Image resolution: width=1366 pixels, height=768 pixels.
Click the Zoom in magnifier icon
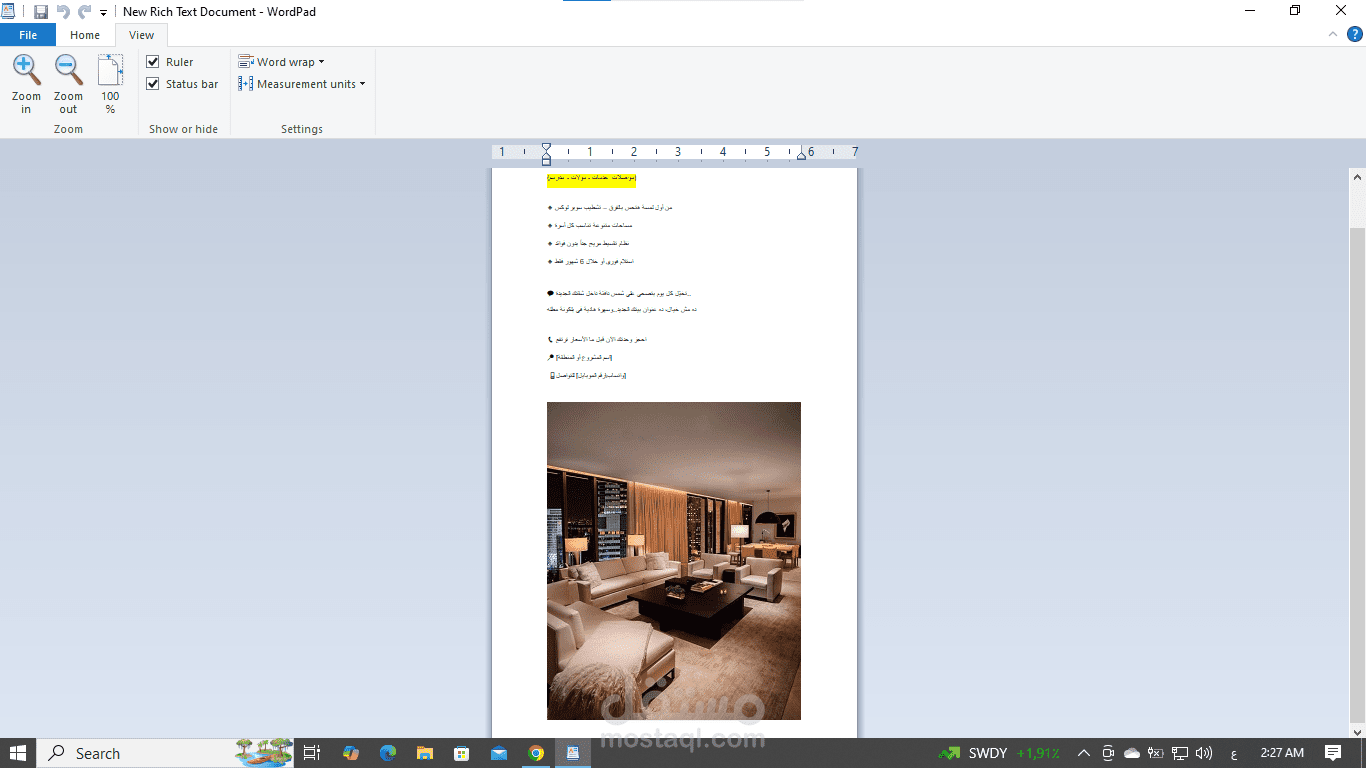pyautogui.click(x=26, y=70)
